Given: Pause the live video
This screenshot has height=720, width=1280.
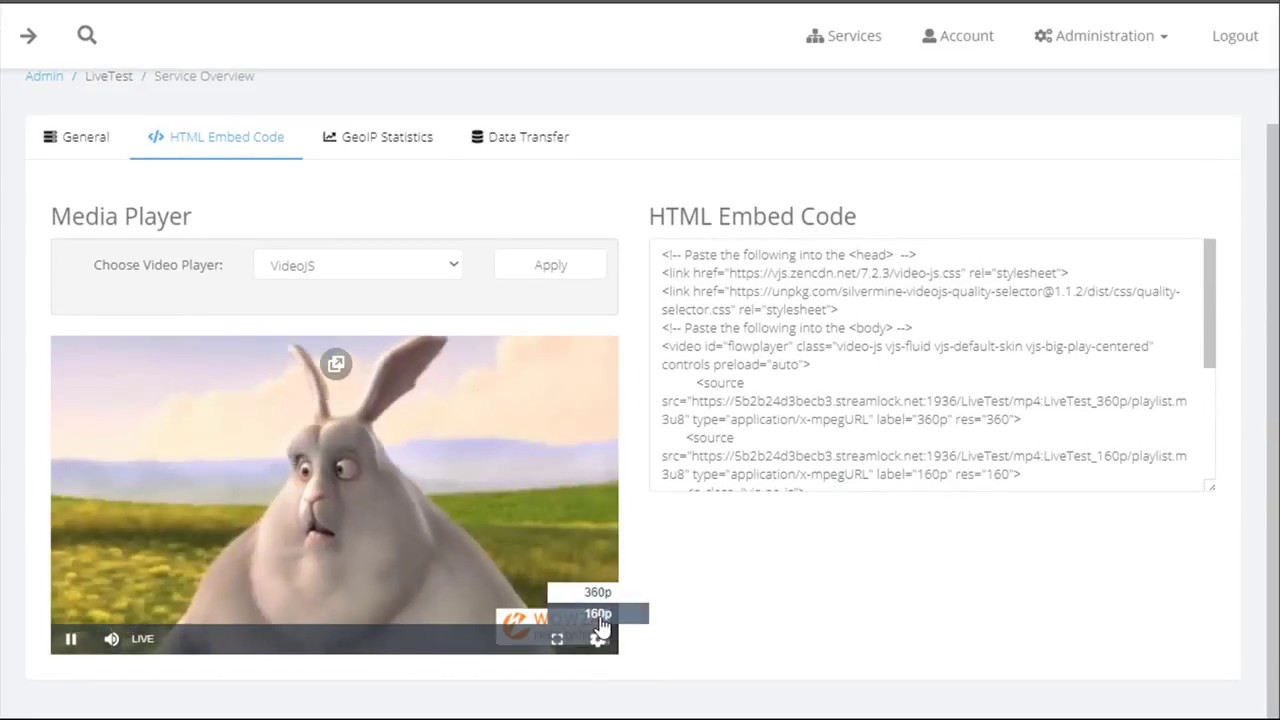Looking at the screenshot, I should 71,639.
